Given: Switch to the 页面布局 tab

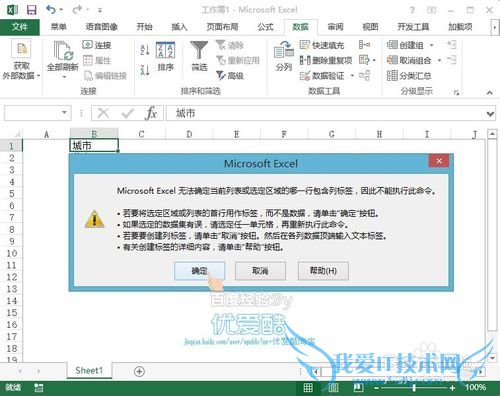Looking at the screenshot, I should click(222, 27).
